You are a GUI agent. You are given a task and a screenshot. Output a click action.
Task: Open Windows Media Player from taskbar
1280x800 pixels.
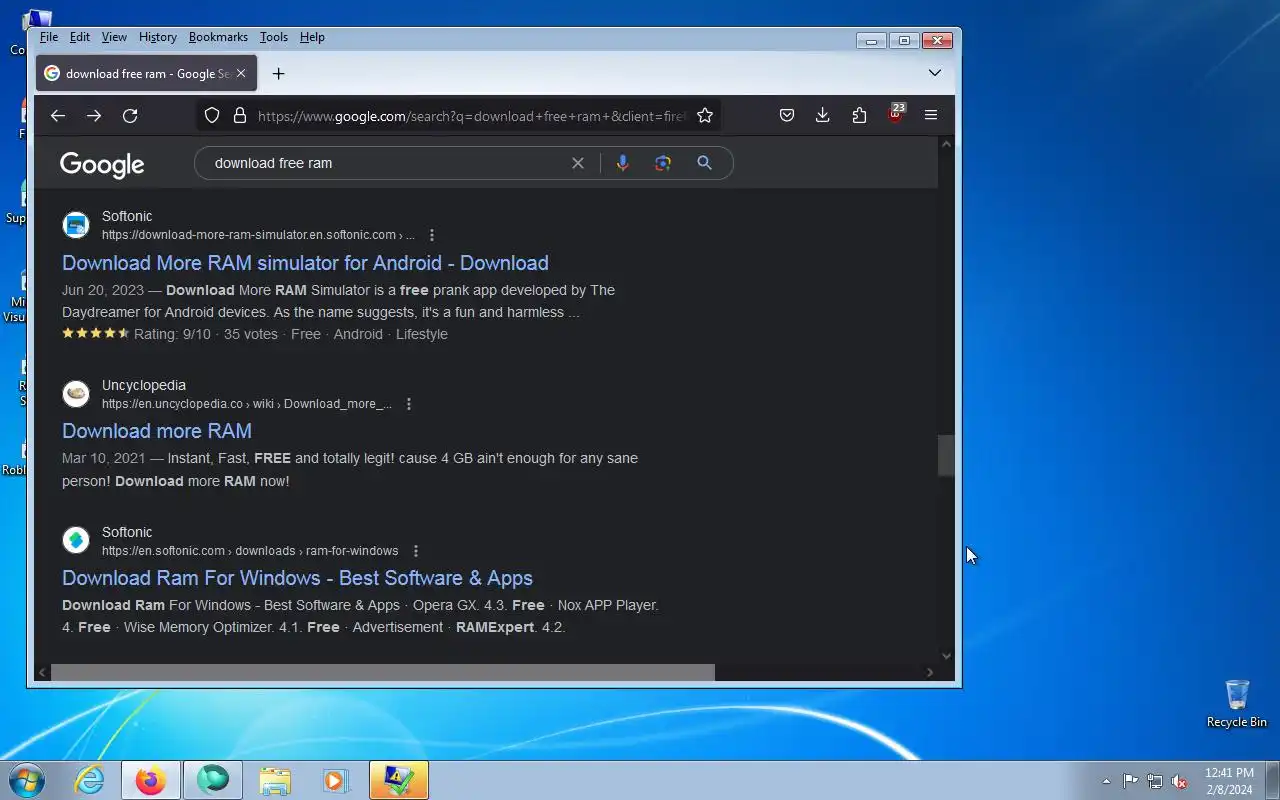coord(336,780)
